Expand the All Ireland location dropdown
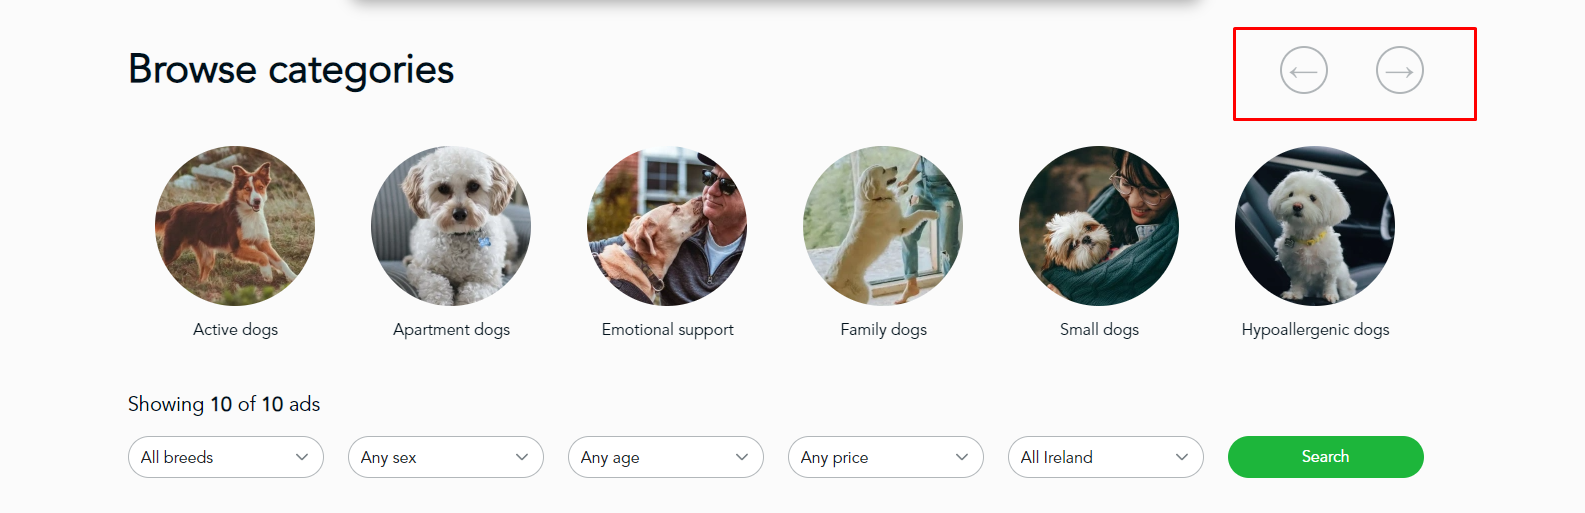Screen dimensions: 1585x513 pos(1106,457)
